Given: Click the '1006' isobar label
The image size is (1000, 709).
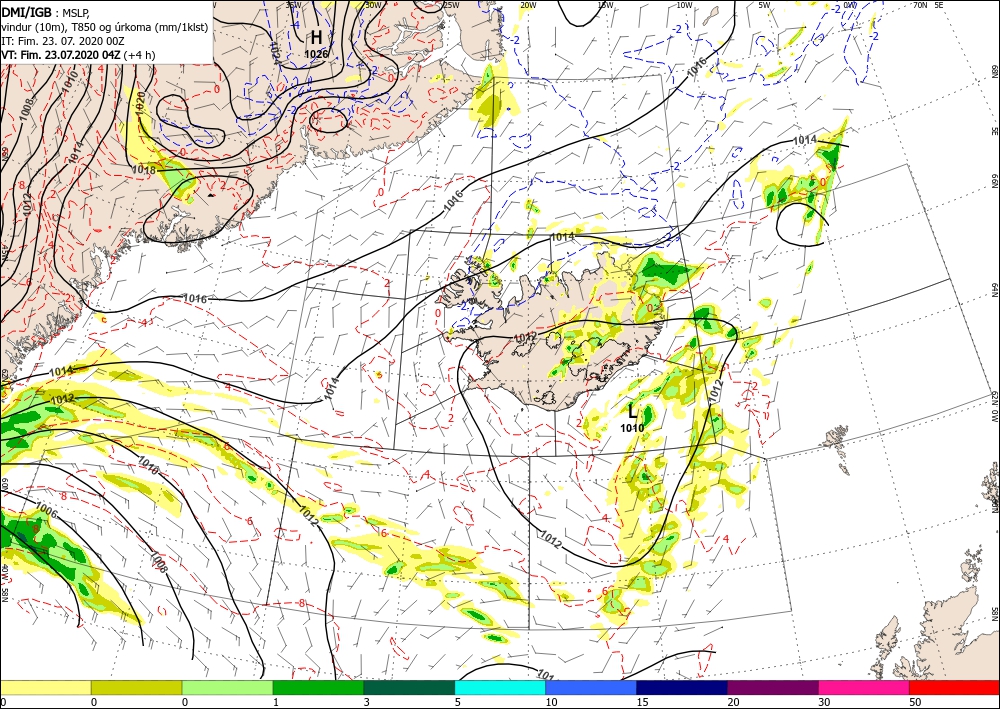Looking at the screenshot, I should (47, 510).
